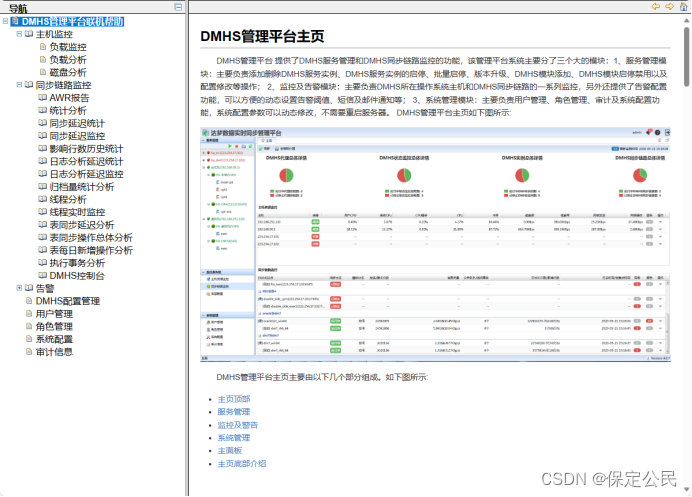Open the 日志分析延迟统计 topic
692x497 pixels.
tap(86, 162)
